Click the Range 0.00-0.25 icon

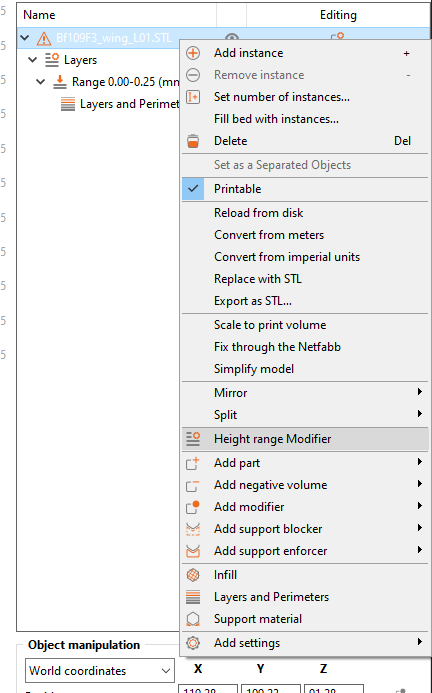pos(60,82)
